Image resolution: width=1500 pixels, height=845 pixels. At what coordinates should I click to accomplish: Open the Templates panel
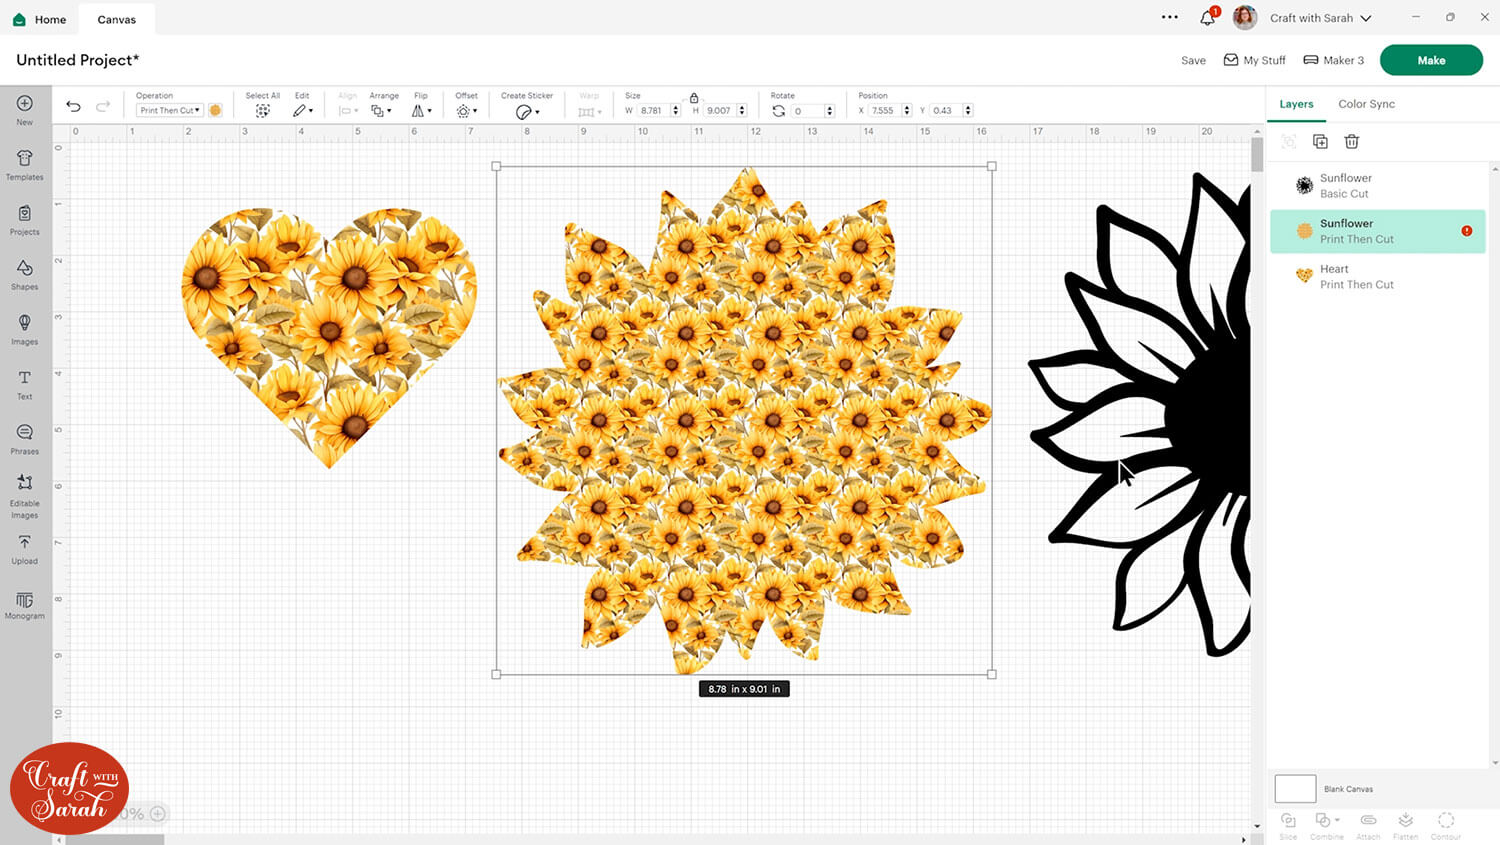[24, 163]
